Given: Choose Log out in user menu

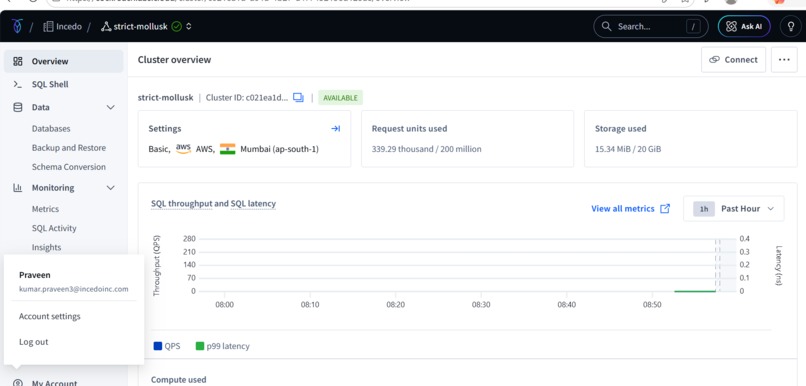Looking at the screenshot, I should point(33,342).
